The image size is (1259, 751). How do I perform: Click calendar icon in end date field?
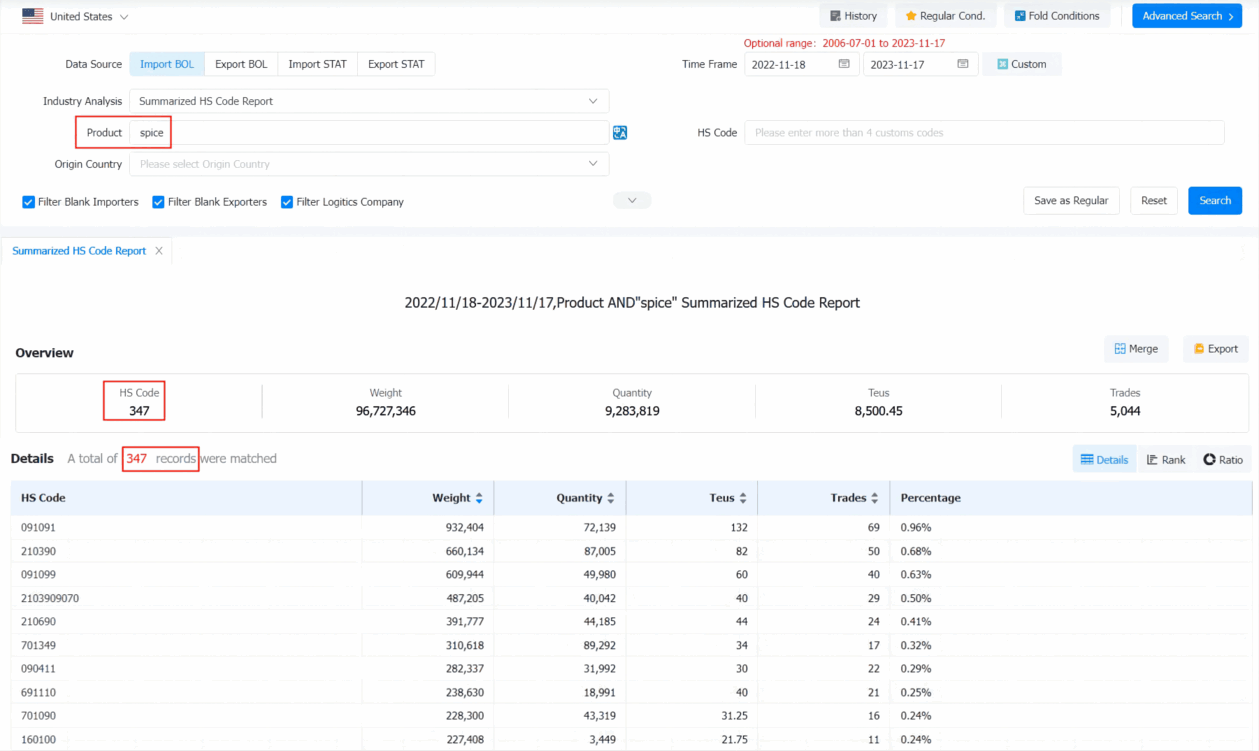(x=962, y=64)
